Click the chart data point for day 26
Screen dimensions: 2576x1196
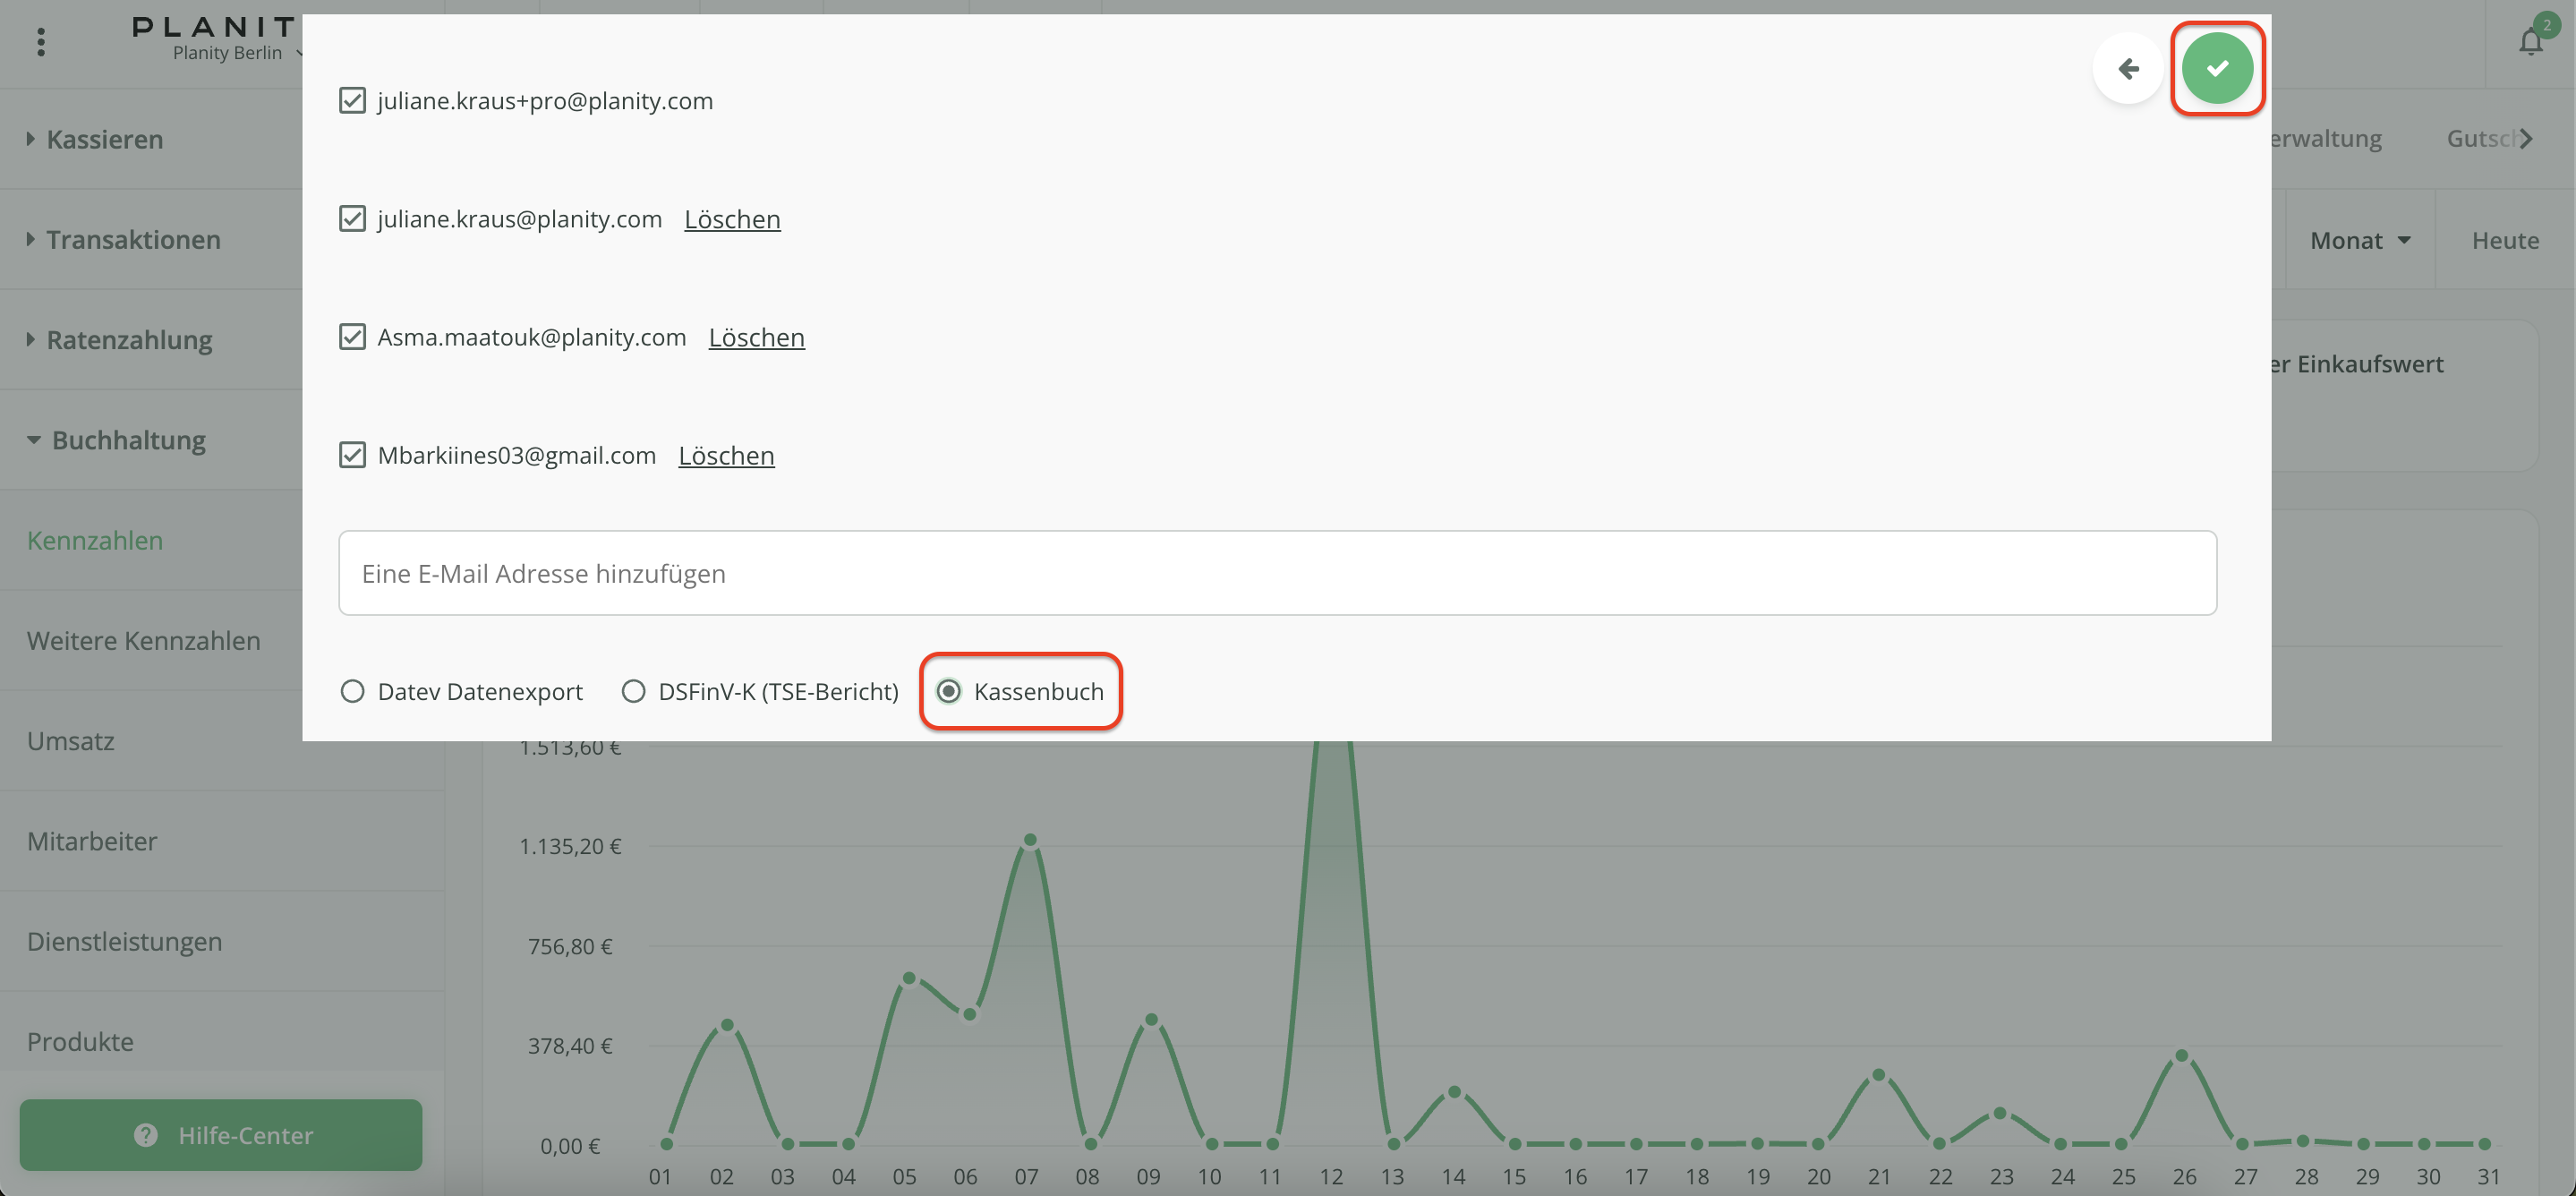[2182, 1056]
